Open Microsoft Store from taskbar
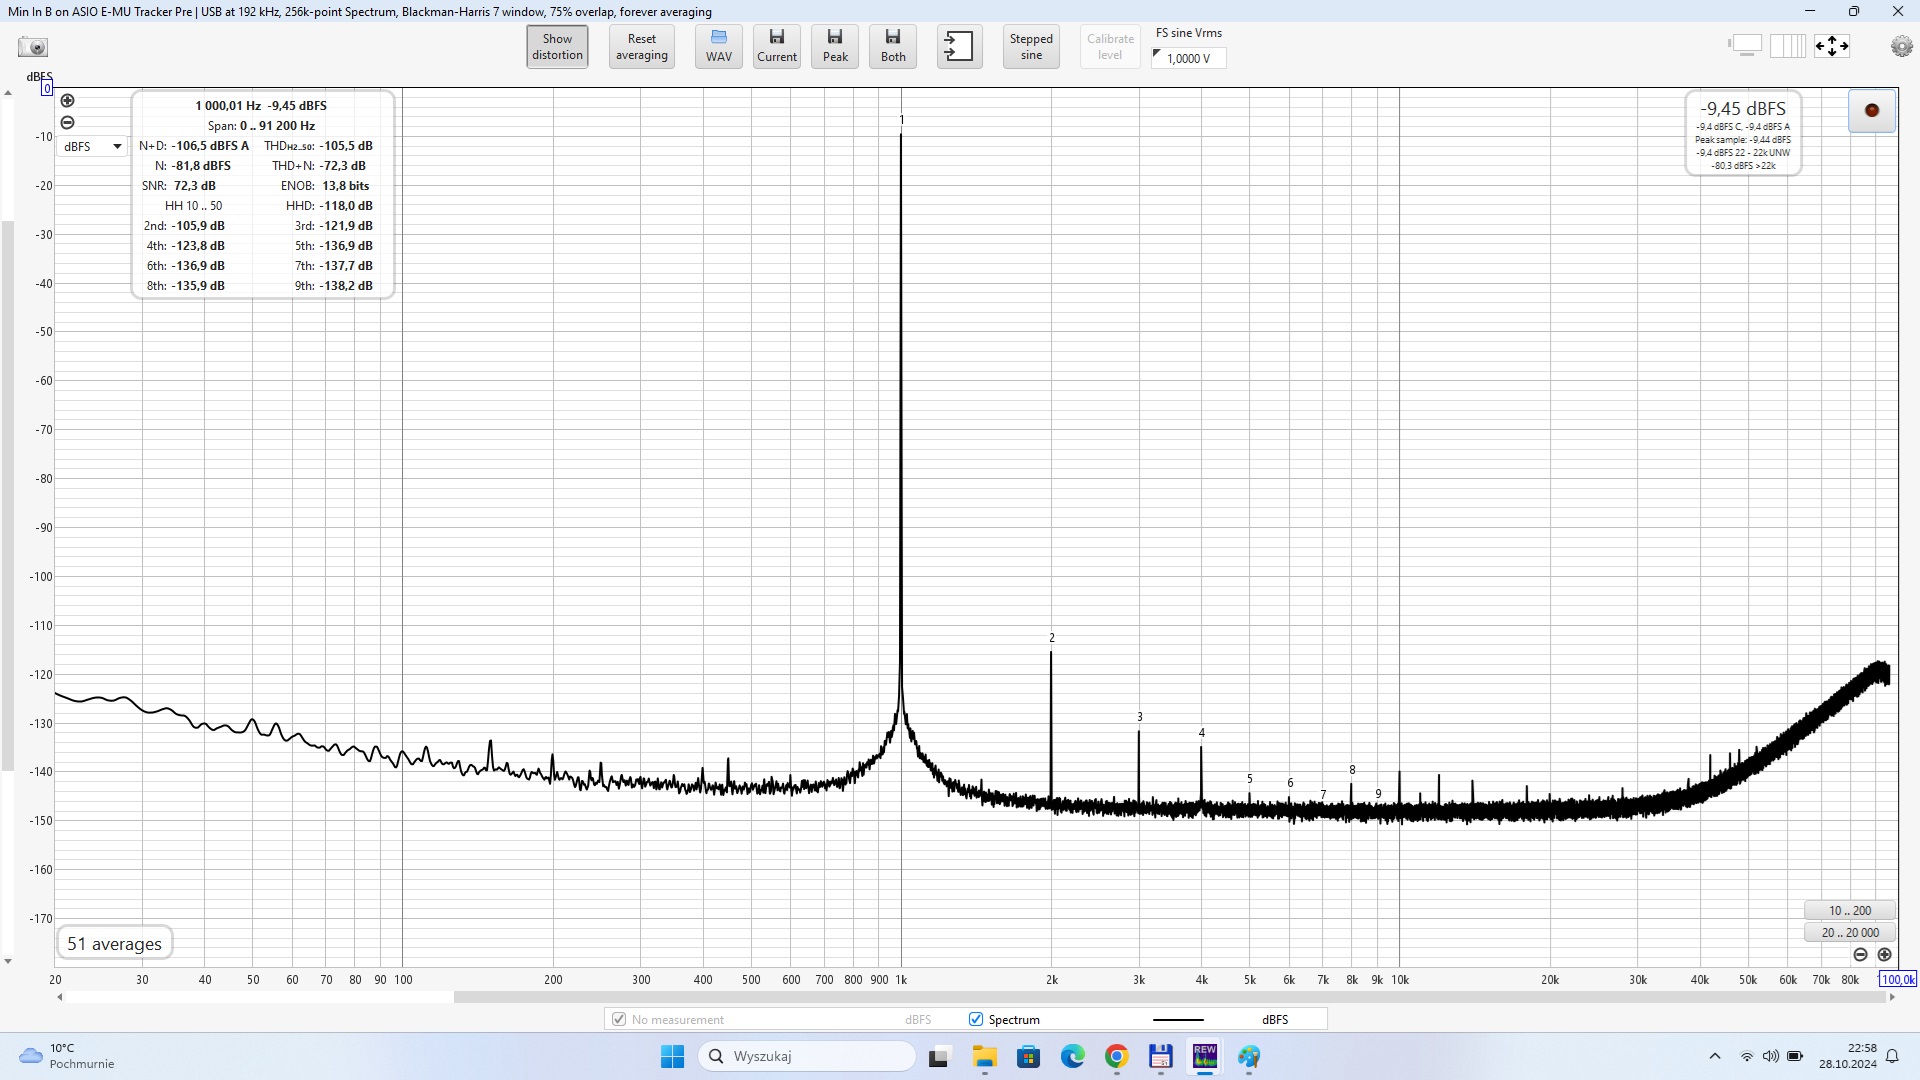1920x1080 pixels. [1028, 1056]
